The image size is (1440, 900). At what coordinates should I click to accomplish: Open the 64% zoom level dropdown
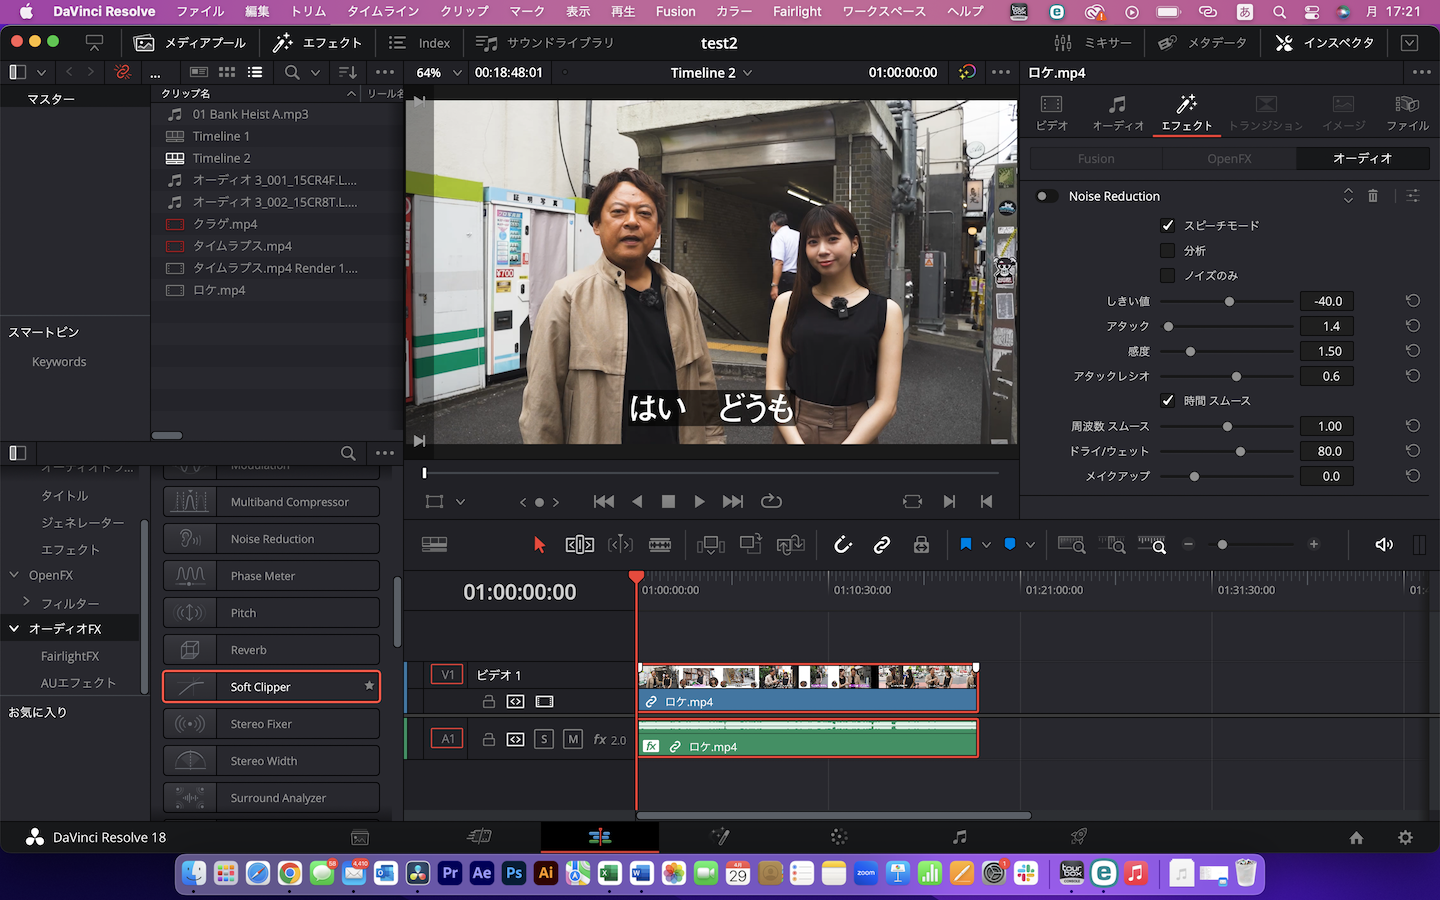pos(437,72)
